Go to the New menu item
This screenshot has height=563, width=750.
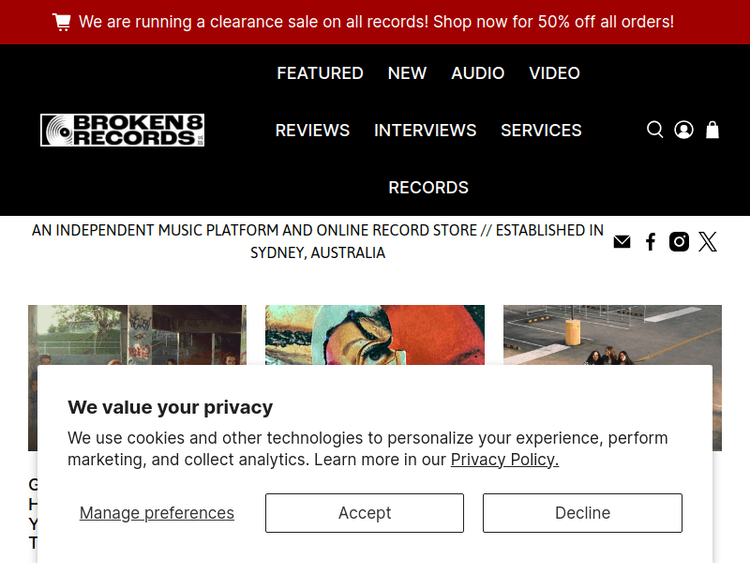[x=407, y=73]
